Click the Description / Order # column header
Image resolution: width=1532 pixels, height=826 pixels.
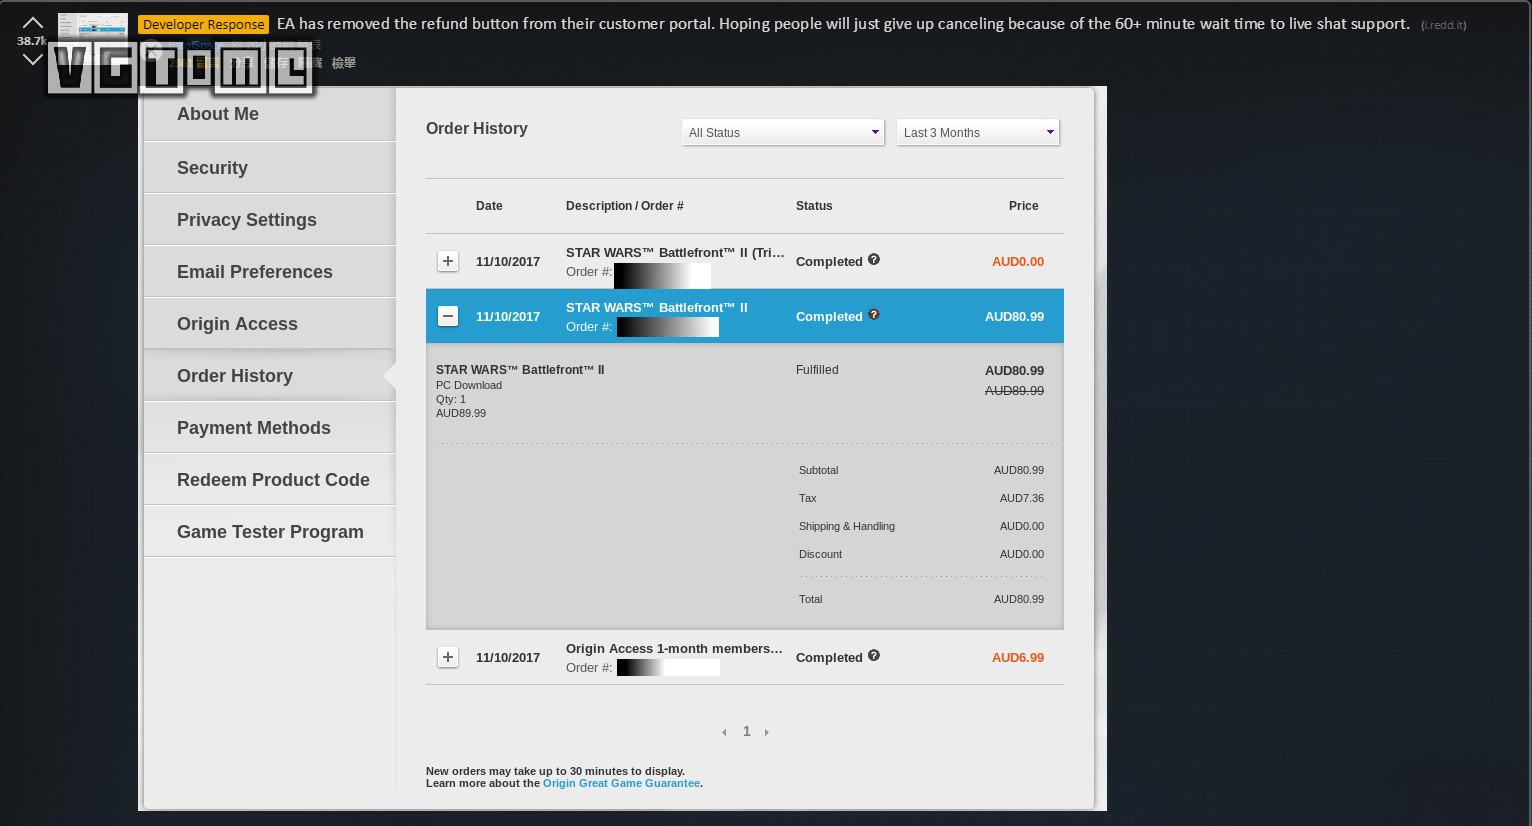[x=625, y=206]
